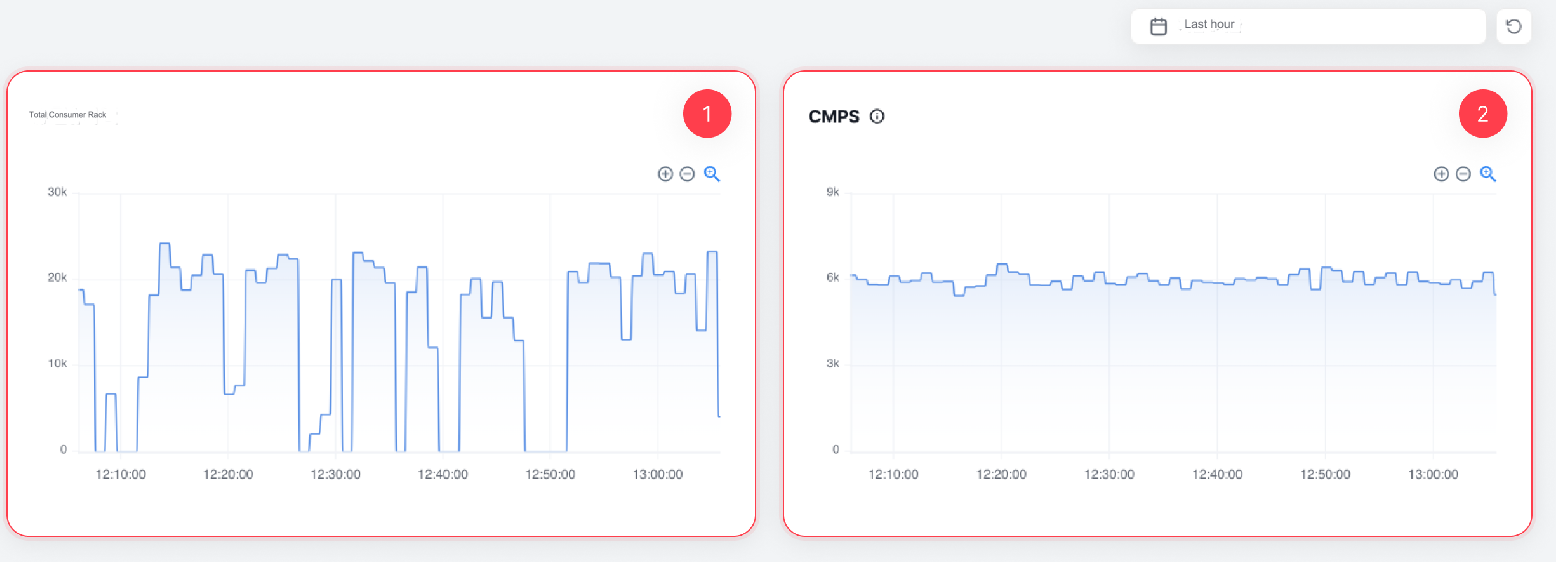This screenshot has height=562, width=1556.
Task: Click 12:10:00 time label on CMPS chart
Action: click(x=894, y=474)
